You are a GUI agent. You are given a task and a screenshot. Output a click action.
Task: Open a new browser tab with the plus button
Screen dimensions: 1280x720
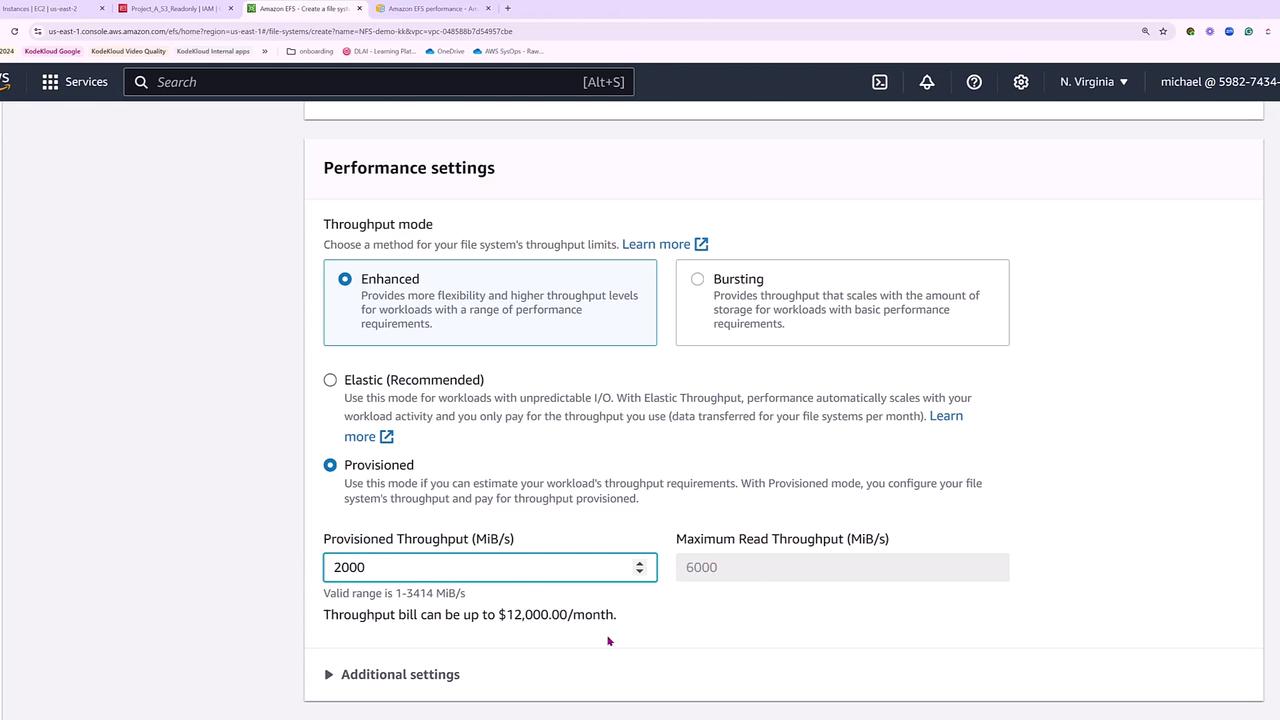click(507, 8)
